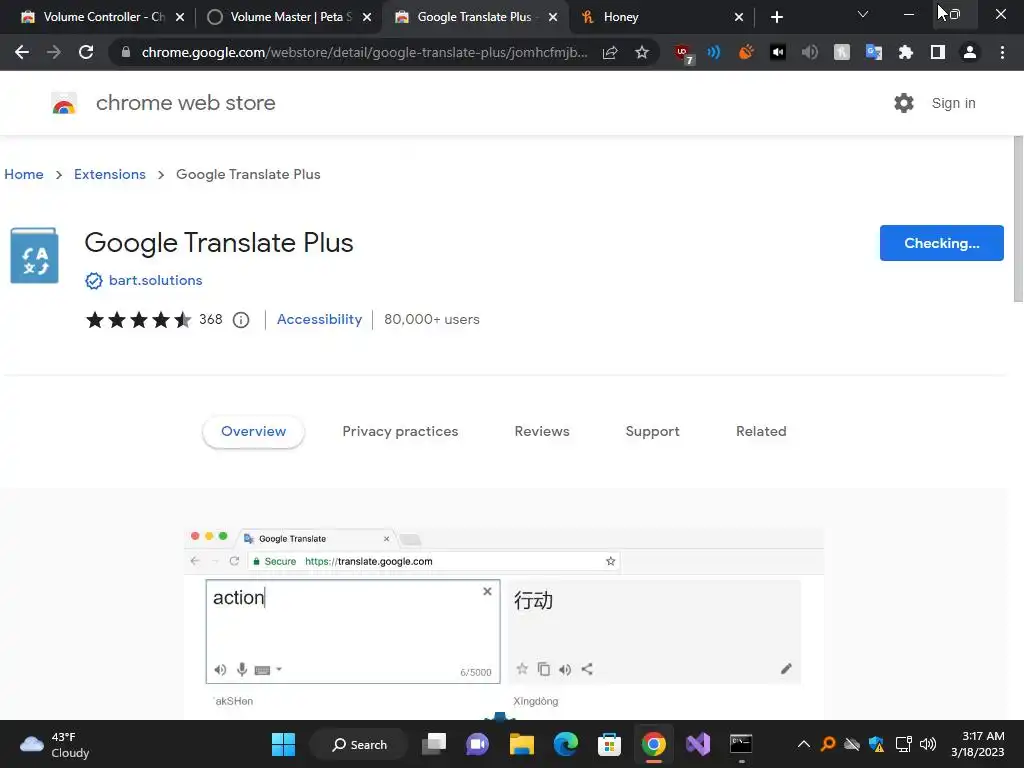Open the system volume tray icon
This screenshot has height=768, width=1024.
point(928,744)
